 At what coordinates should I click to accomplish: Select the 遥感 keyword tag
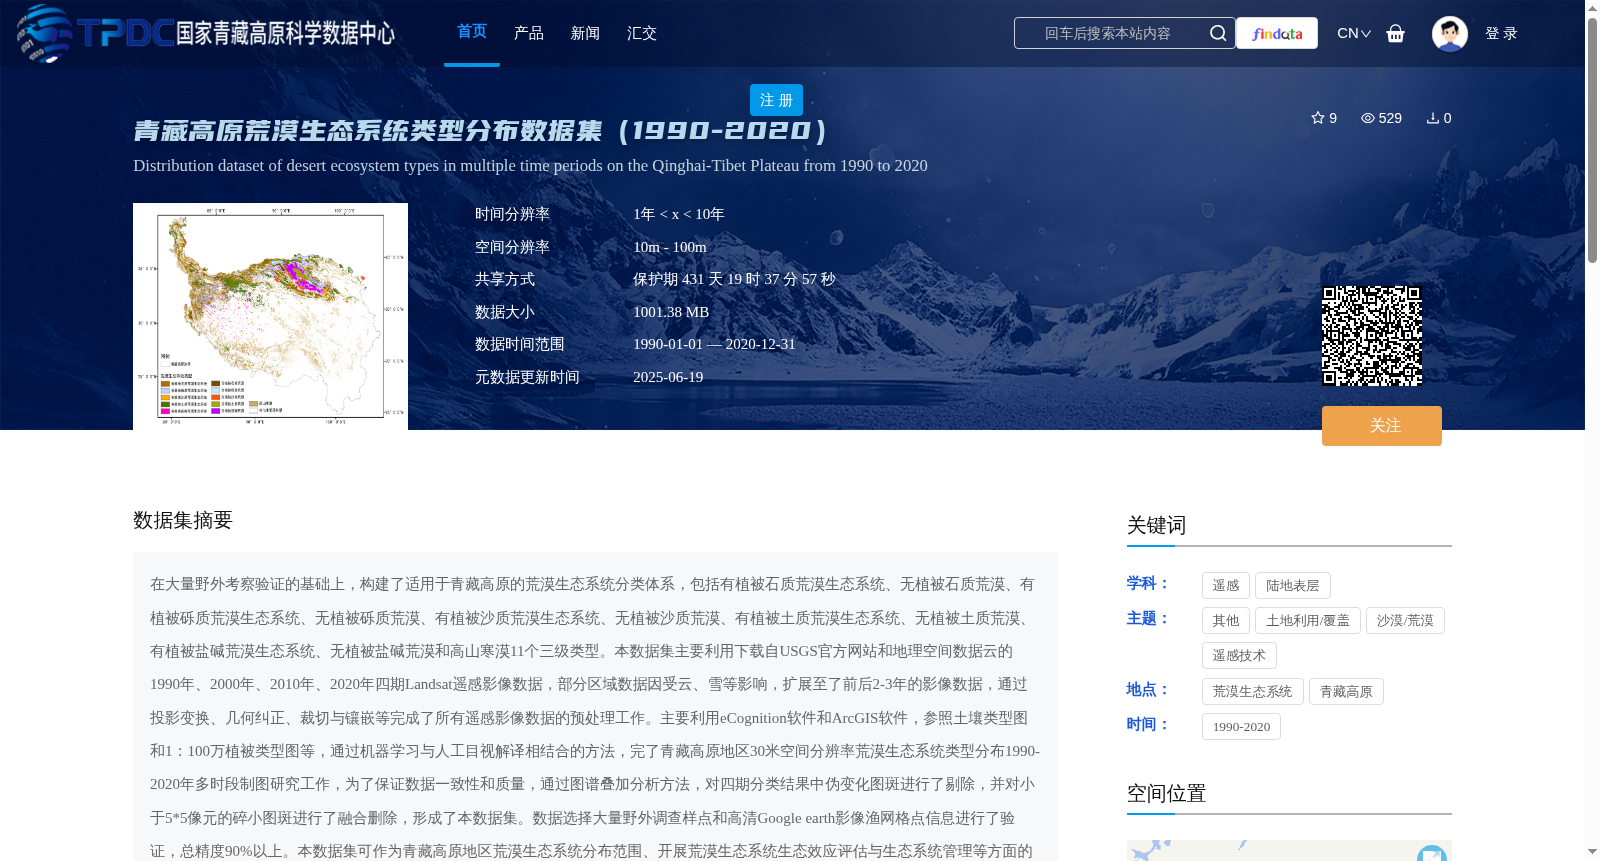pos(1226,586)
